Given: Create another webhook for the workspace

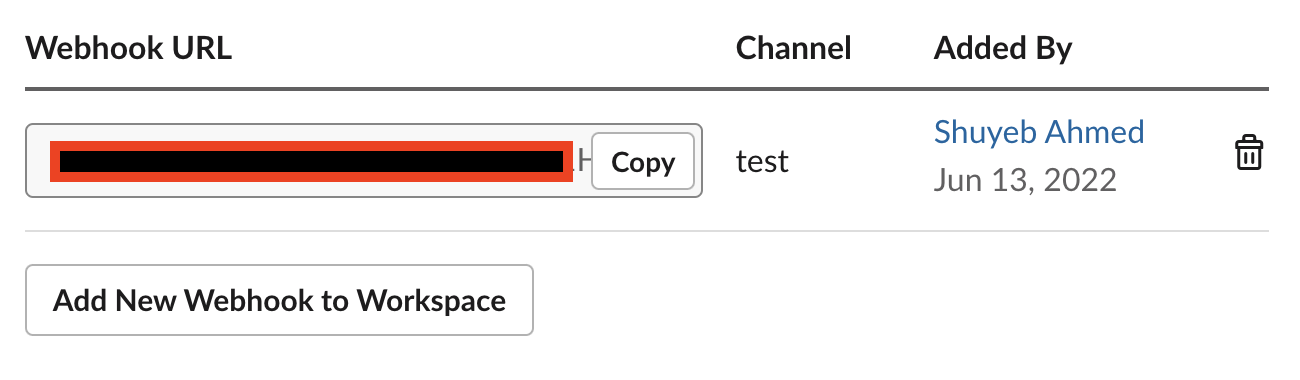Looking at the screenshot, I should (x=279, y=300).
